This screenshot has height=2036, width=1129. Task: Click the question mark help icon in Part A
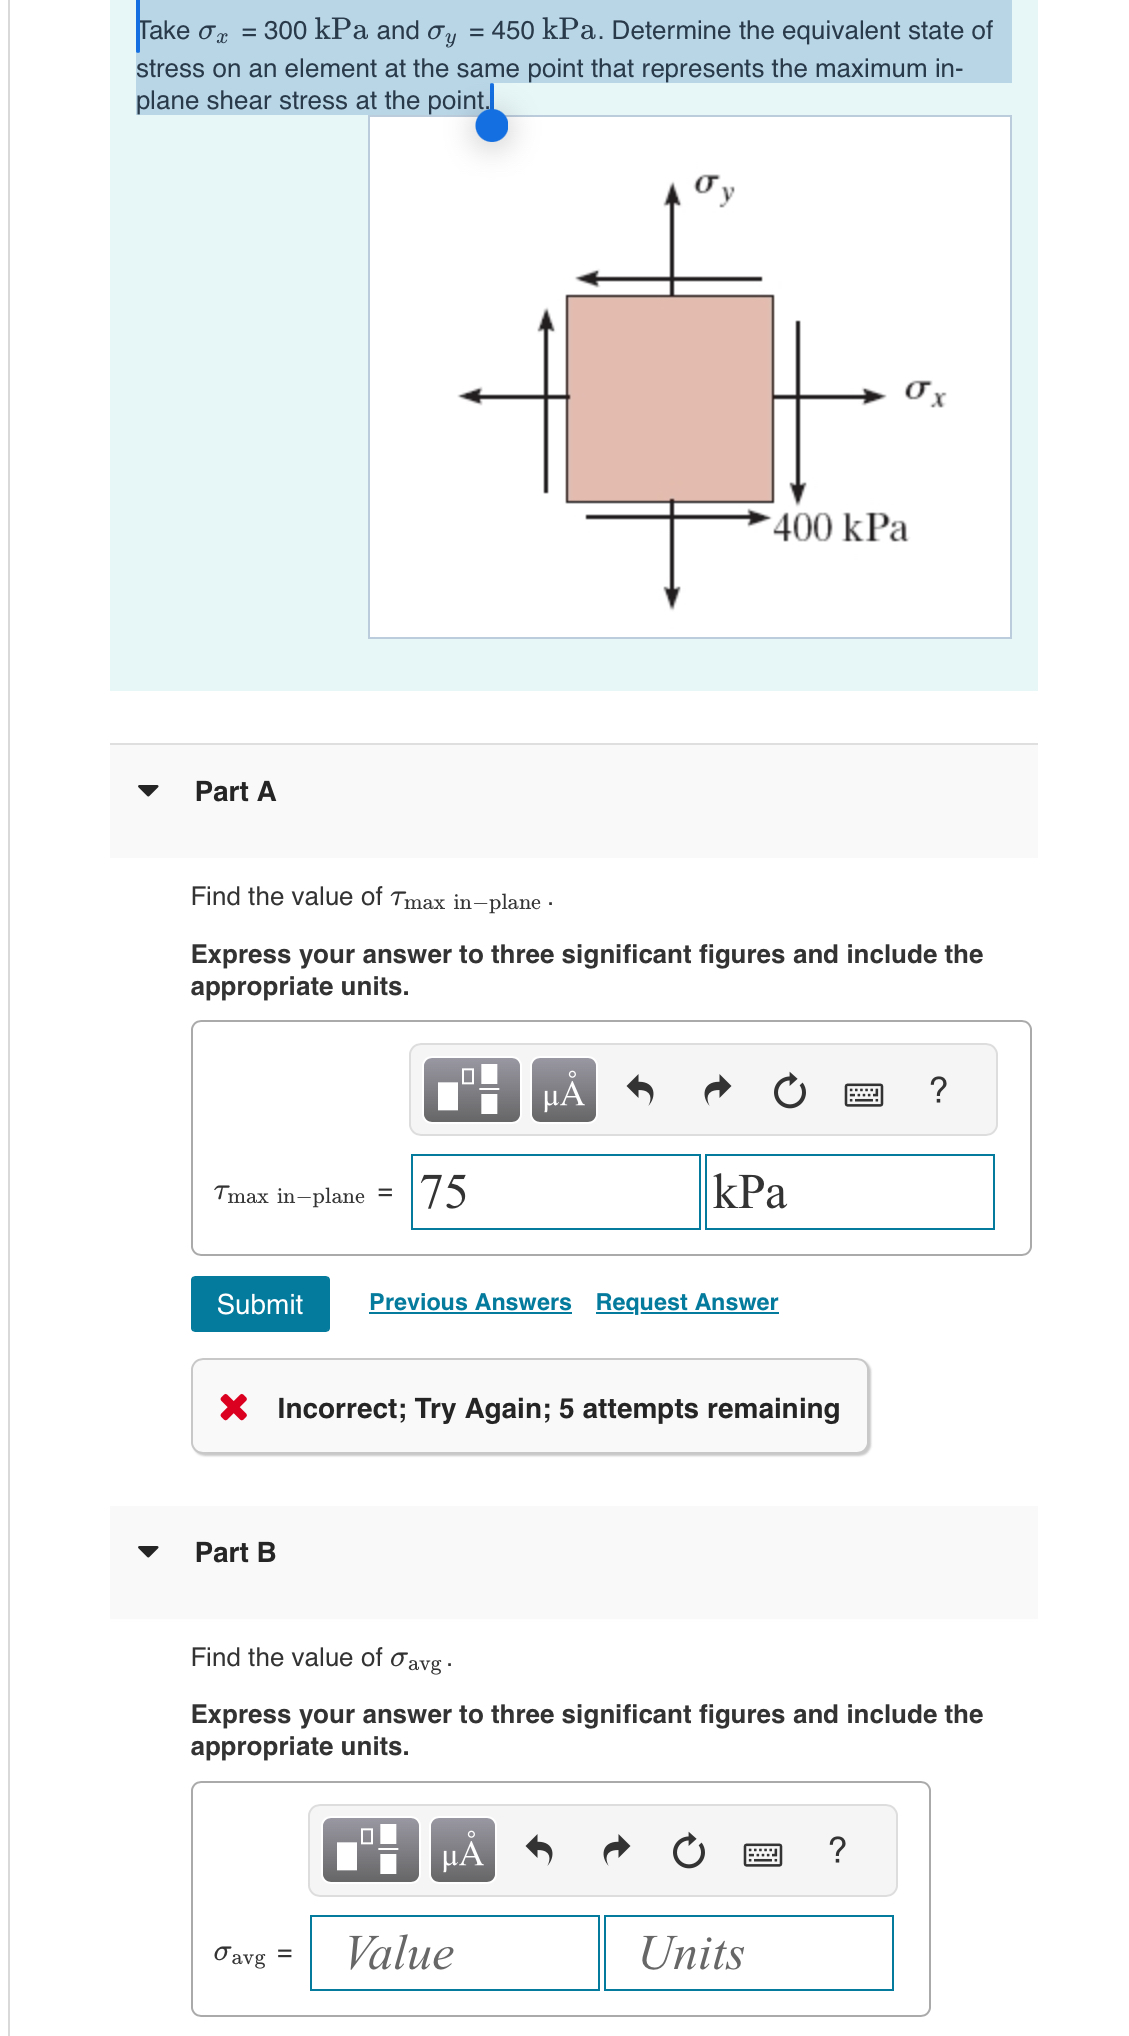click(x=938, y=1090)
